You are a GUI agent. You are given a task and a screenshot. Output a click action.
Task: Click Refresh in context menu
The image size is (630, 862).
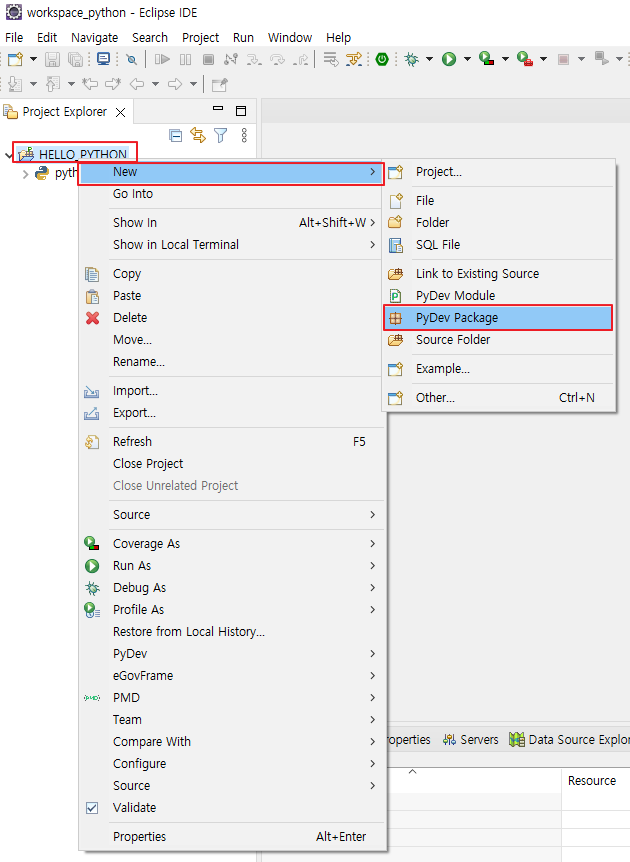(x=232, y=441)
